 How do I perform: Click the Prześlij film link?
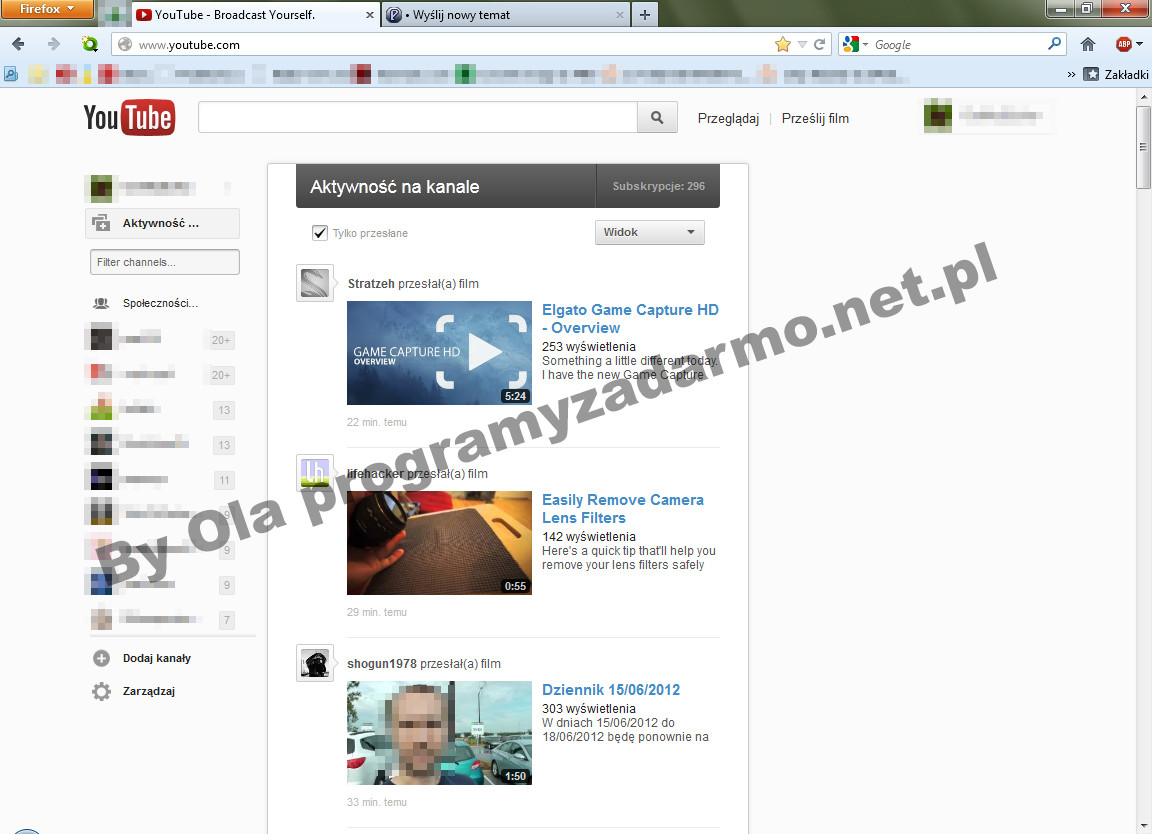point(815,118)
